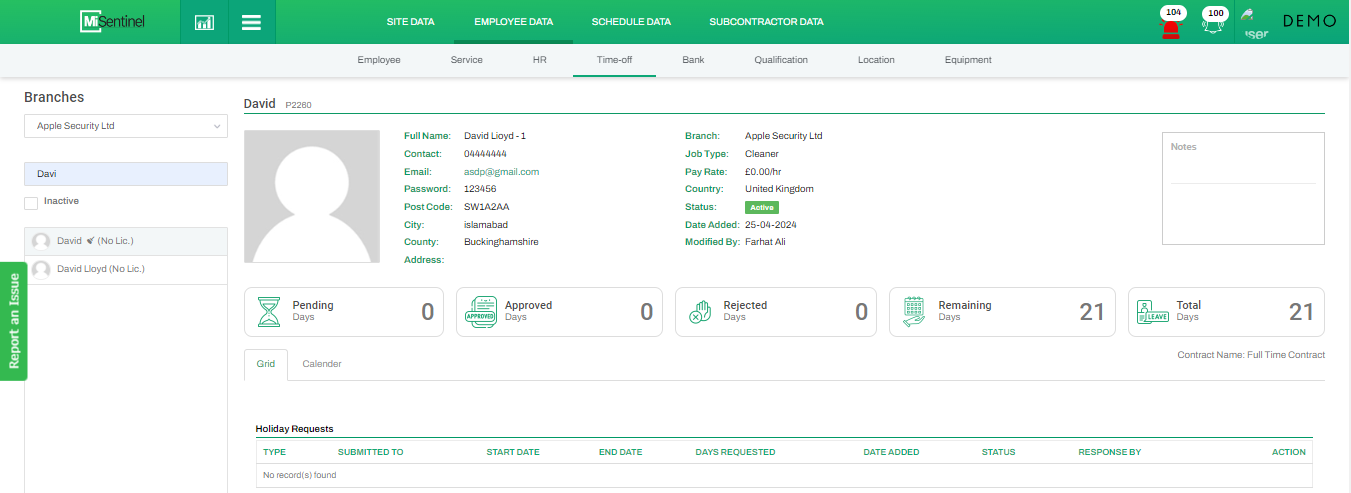1351x493 pixels.
Task: Click the Remaining days calendar icon
Action: 914,312
